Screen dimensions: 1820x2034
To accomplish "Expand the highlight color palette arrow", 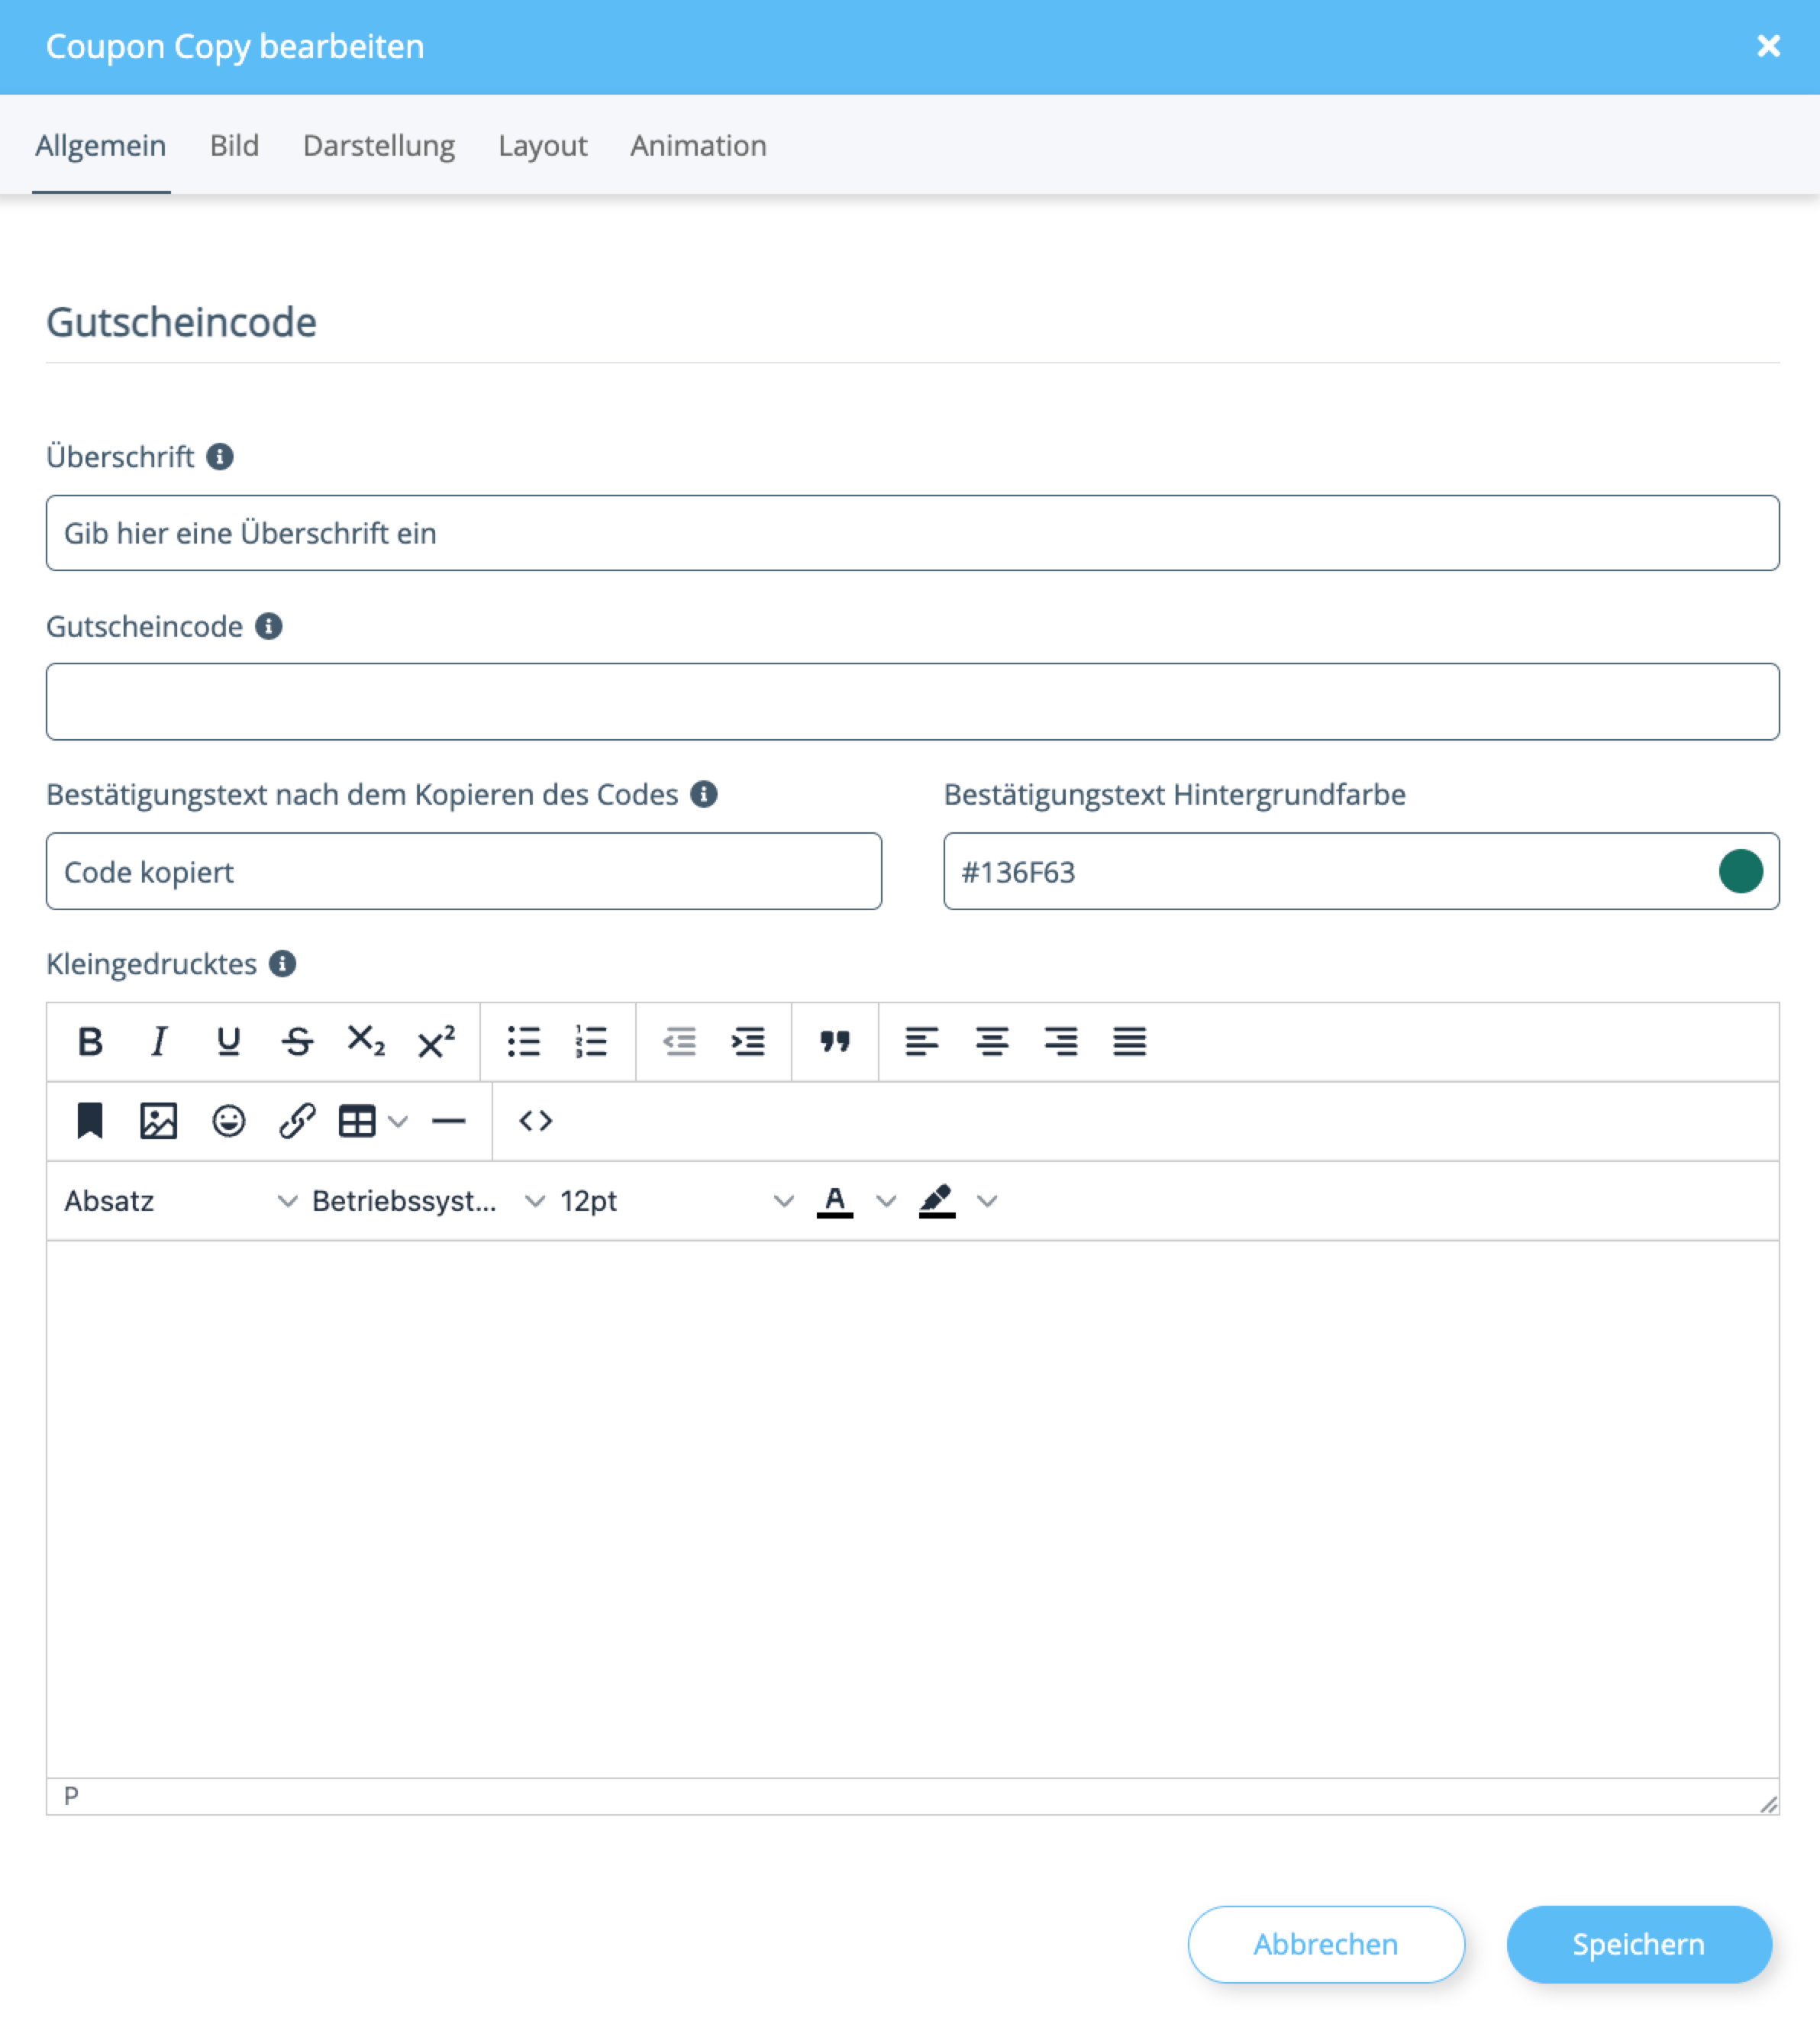I will click(x=988, y=1200).
